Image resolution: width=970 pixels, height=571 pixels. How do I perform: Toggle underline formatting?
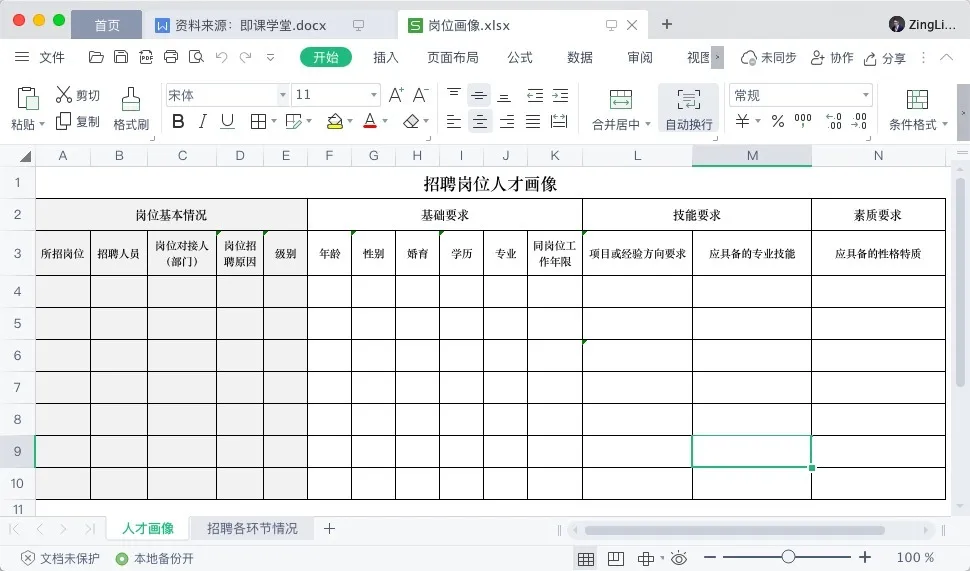pyautogui.click(x=227, y=121)
